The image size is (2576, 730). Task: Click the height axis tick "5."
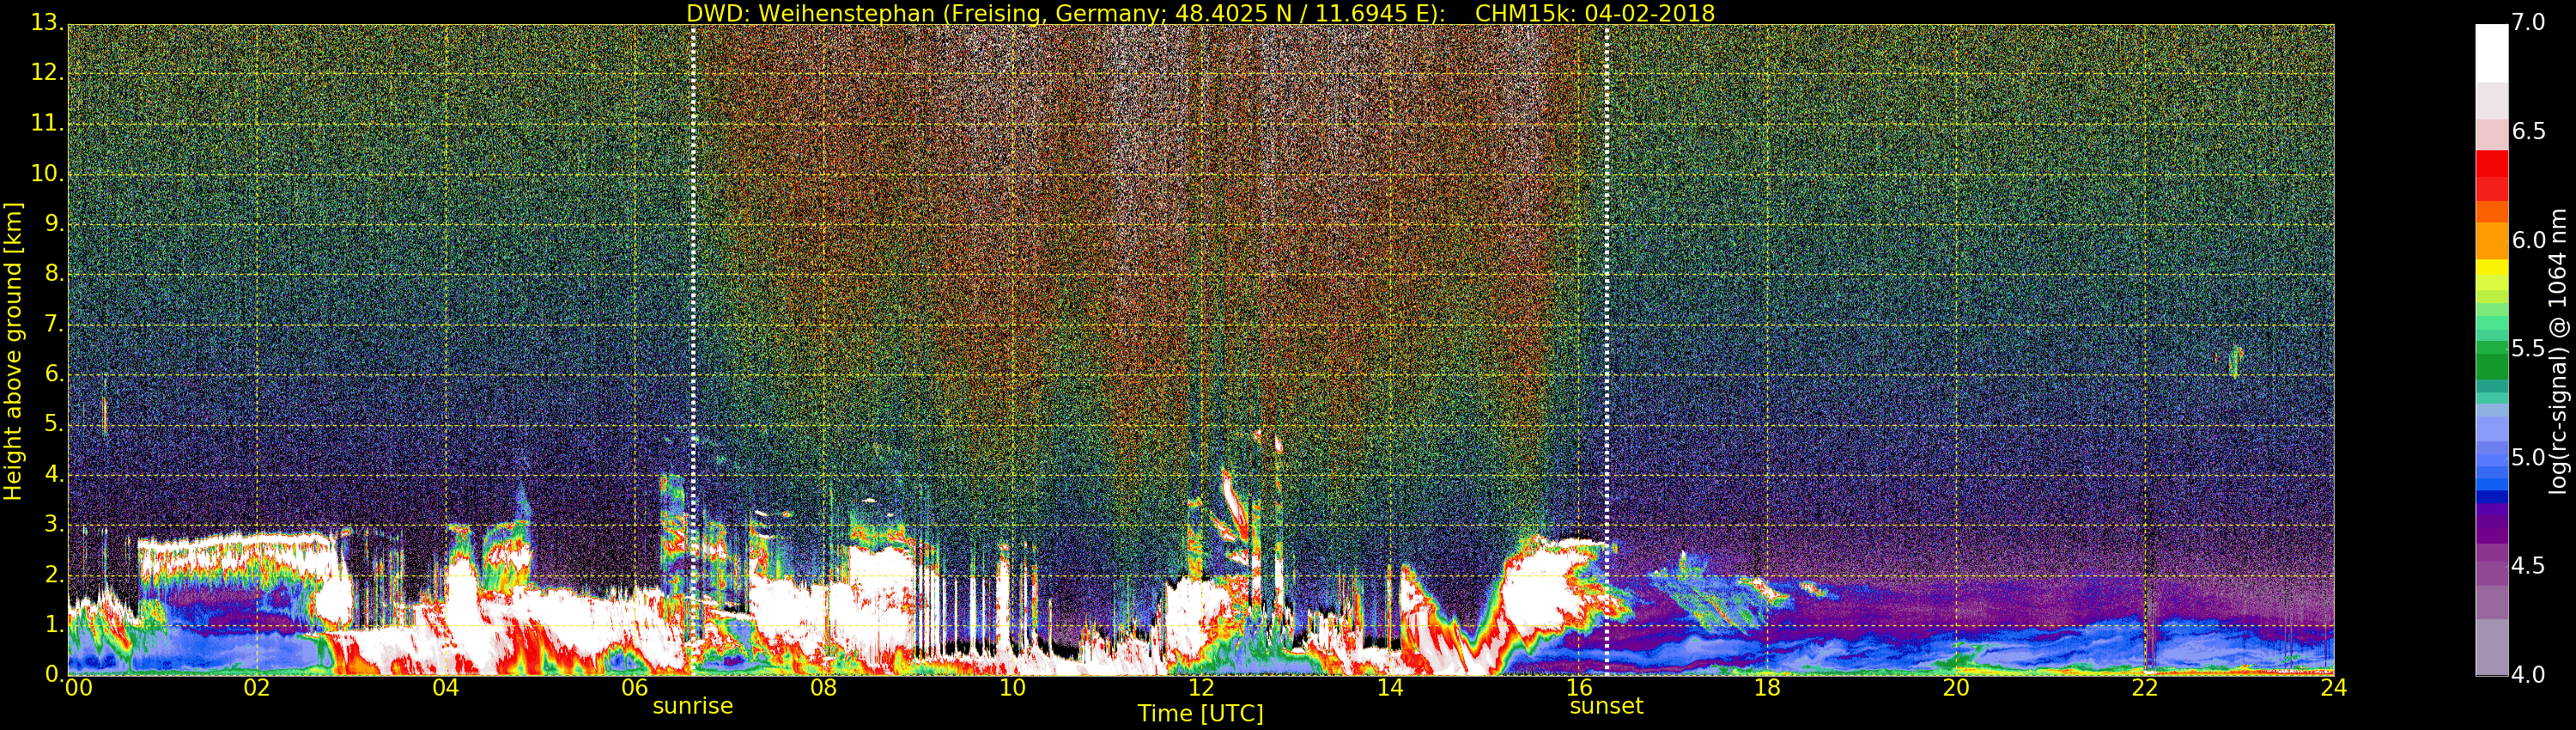(54, 424)
